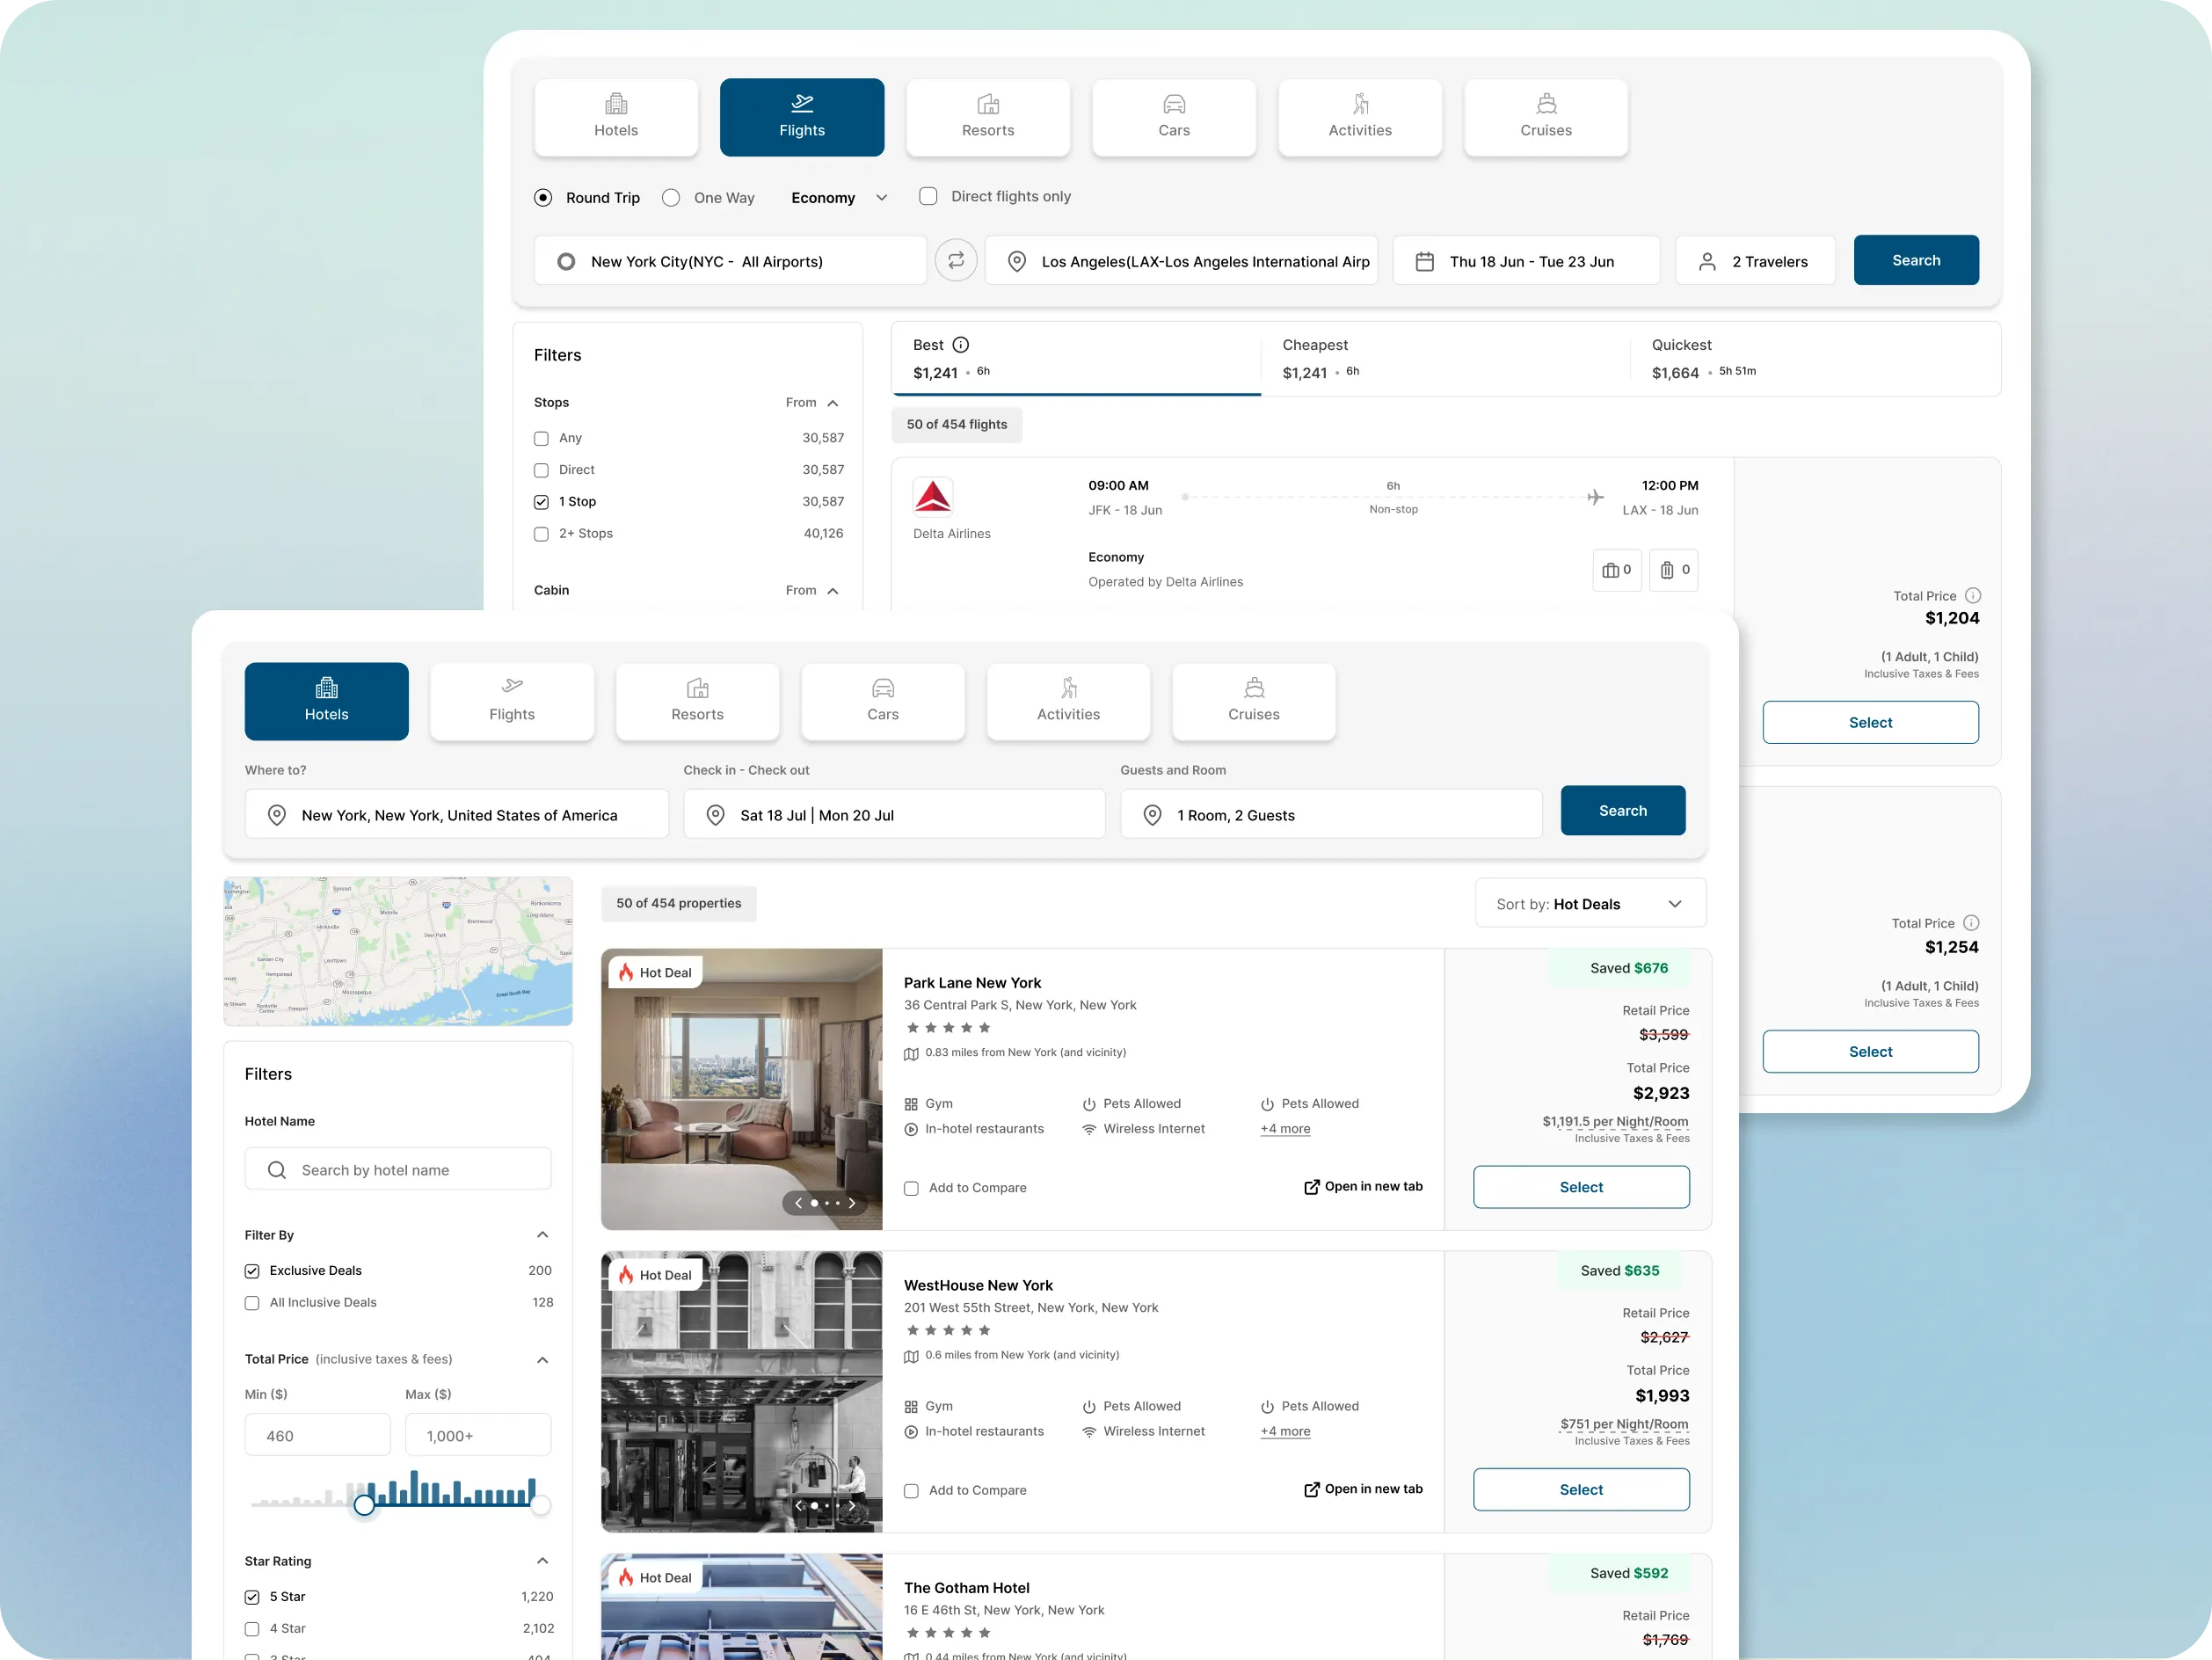
Task: Select the $1,204 Delta flight
Action: pyautogui.click(x=1870, y=723)
